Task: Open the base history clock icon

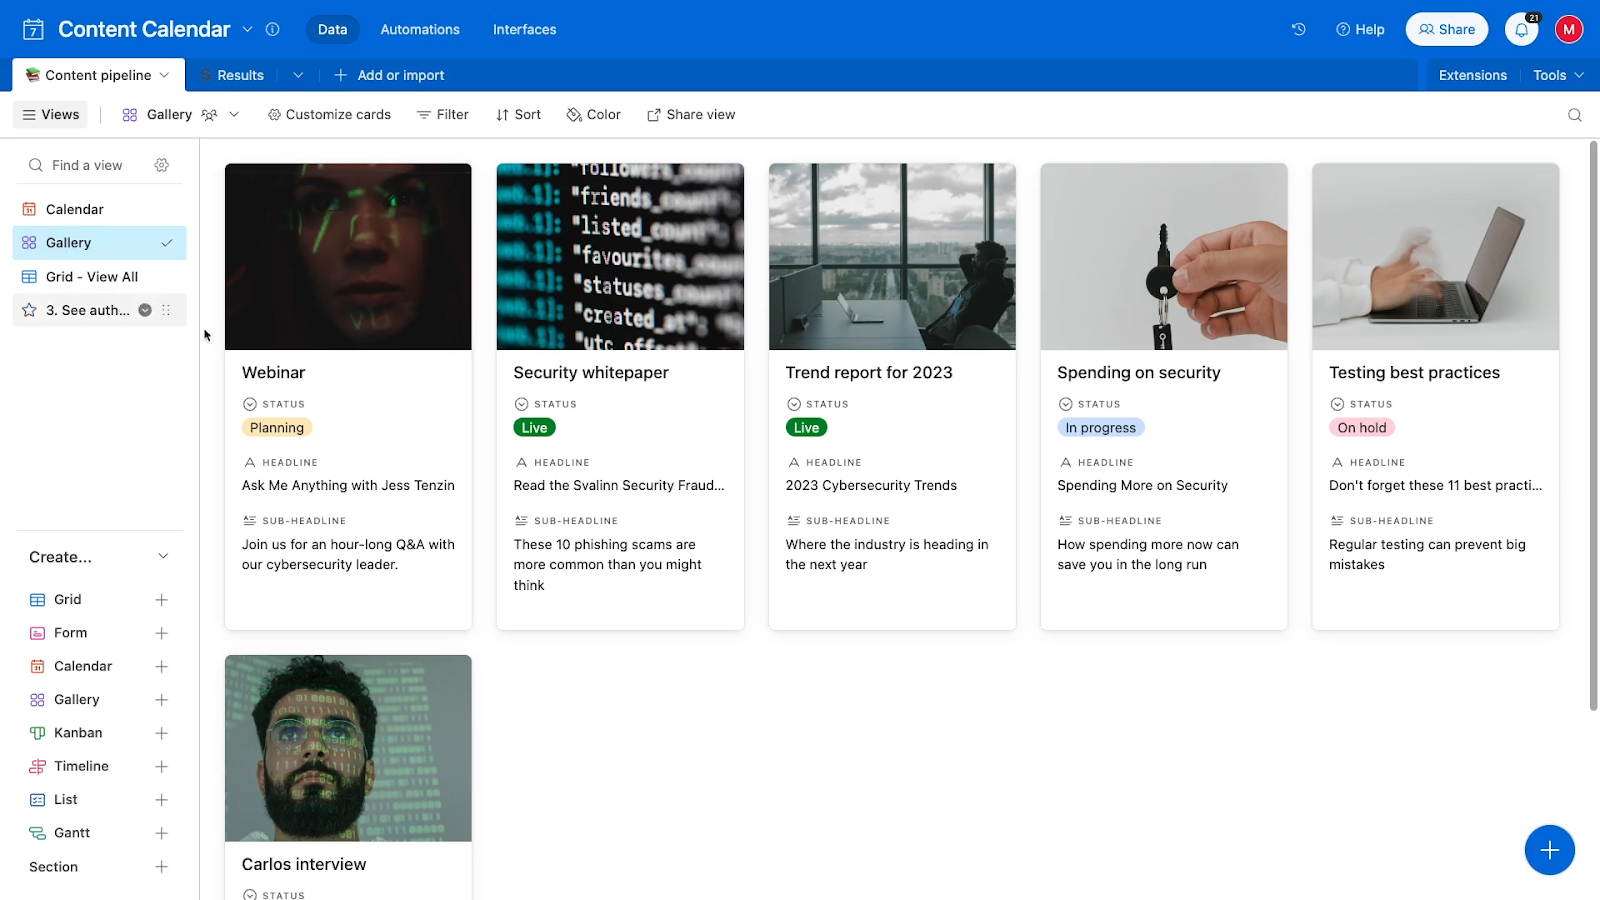Action: click(x=1298, y=29)
